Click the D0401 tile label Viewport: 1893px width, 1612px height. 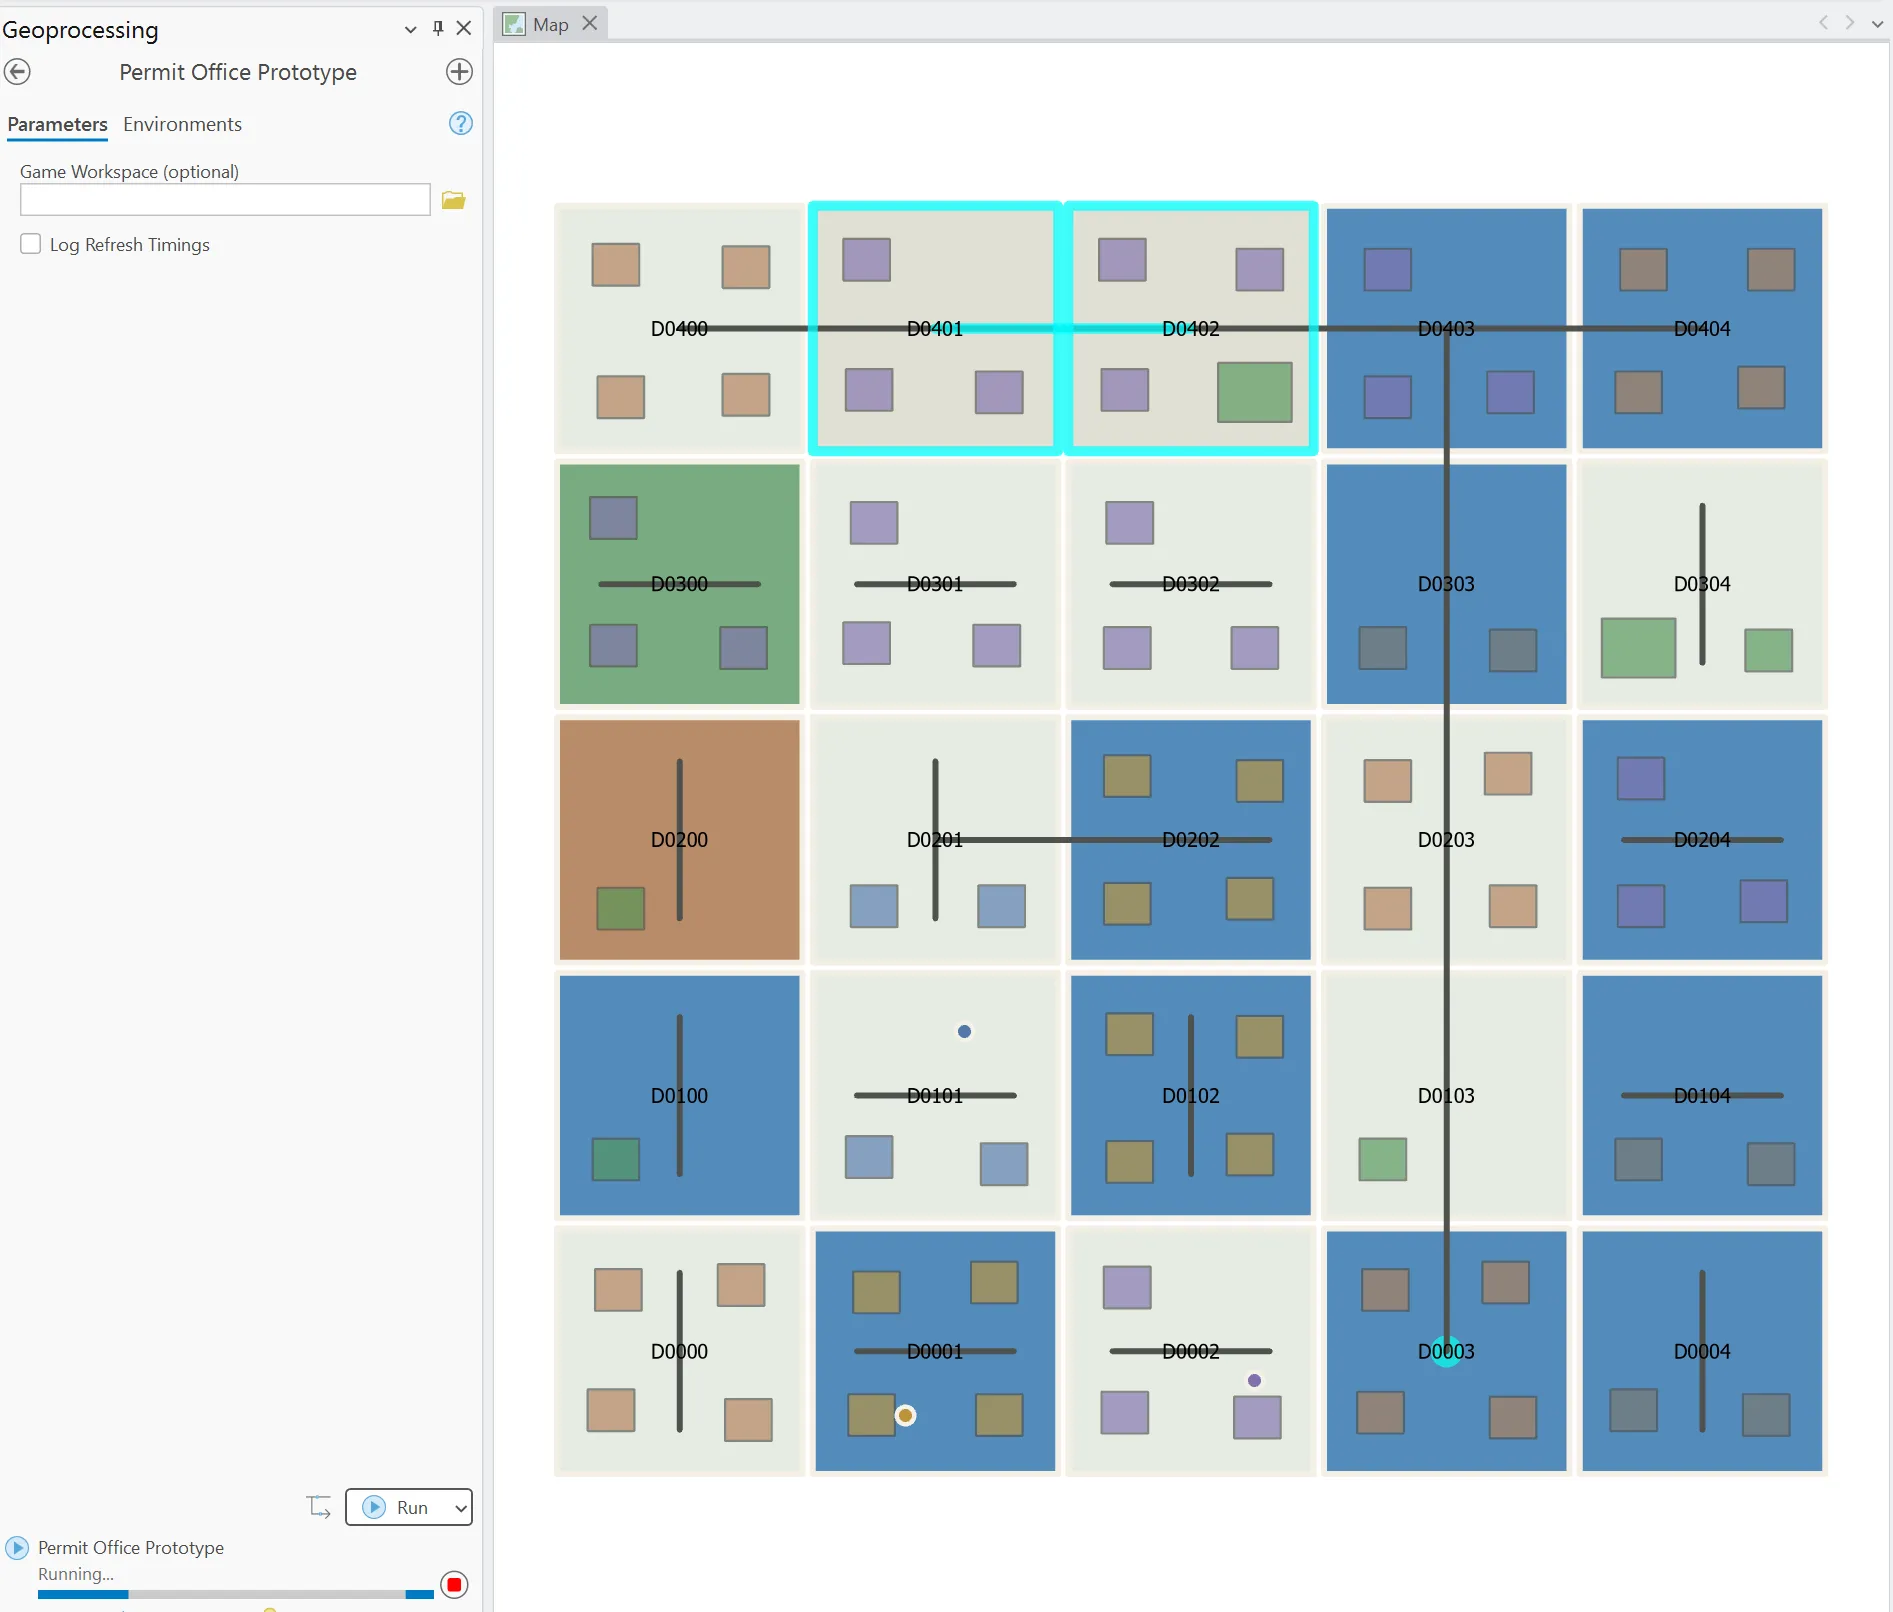pos(934,328)
